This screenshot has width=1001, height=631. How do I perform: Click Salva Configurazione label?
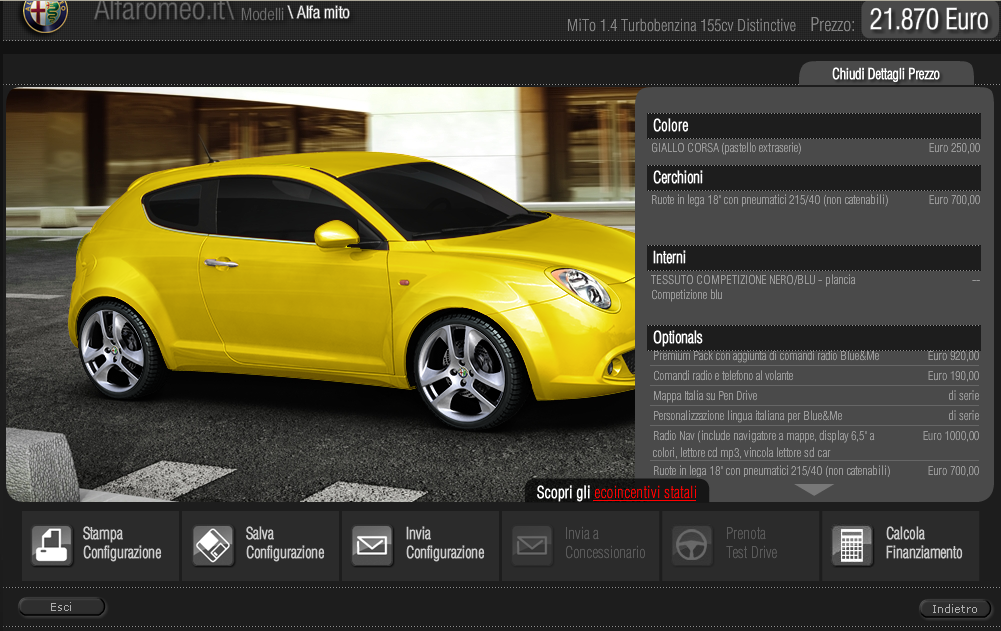tap(285, 543)
